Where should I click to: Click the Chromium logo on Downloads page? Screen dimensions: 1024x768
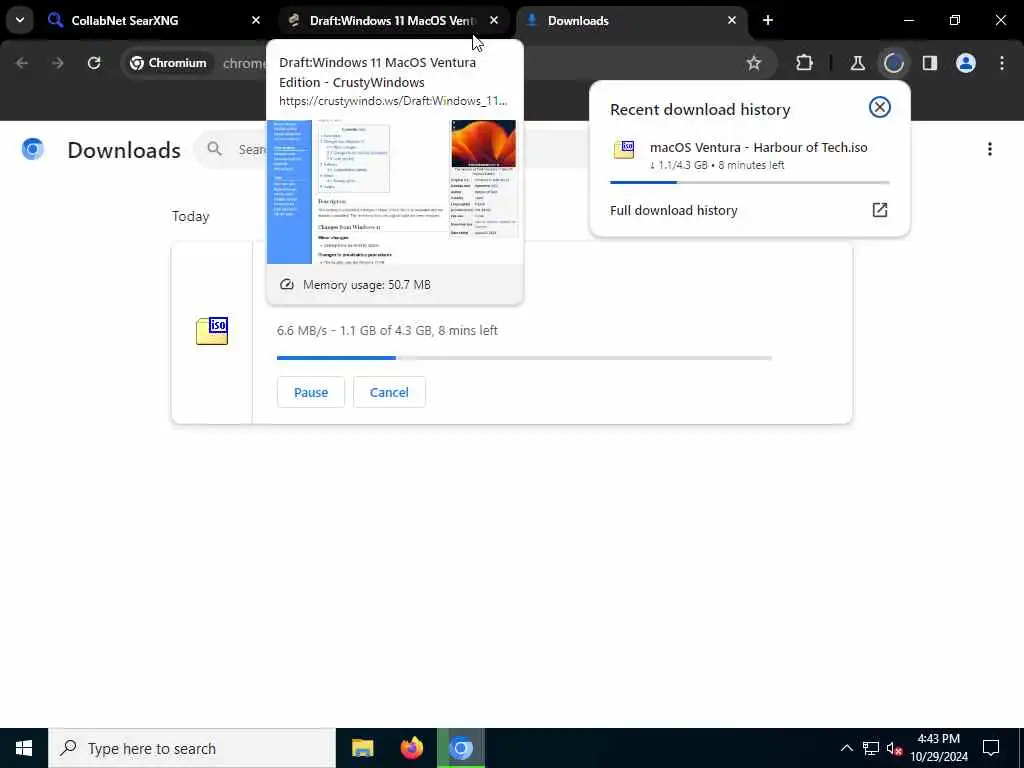point(33,149)
